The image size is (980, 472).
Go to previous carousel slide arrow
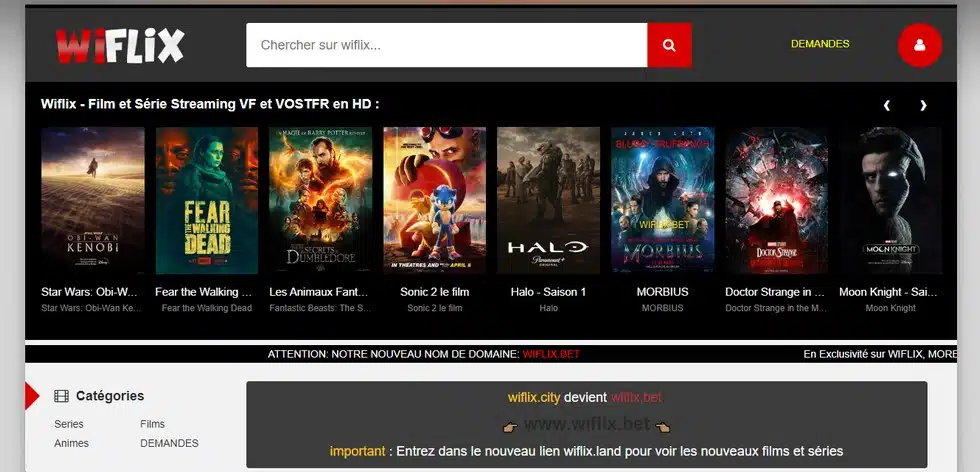click(x=886, y=105)
